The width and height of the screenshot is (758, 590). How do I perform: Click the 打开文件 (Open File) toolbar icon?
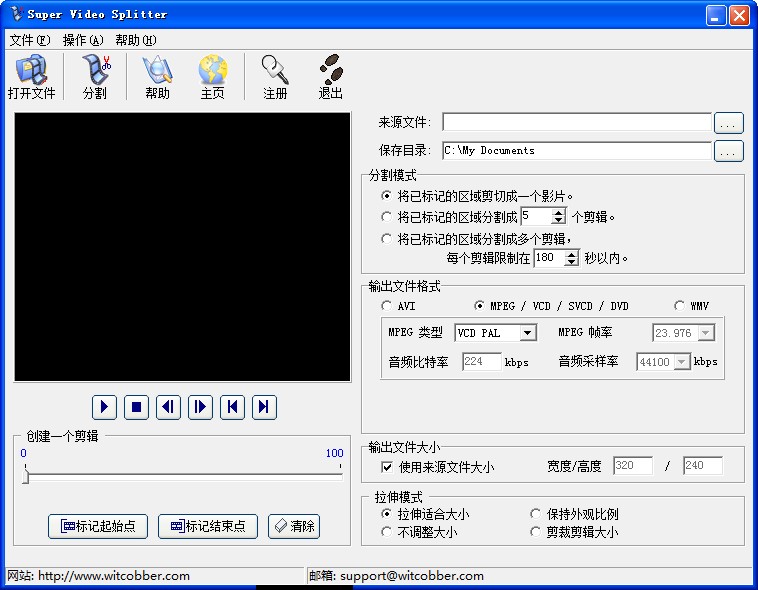pyautogui.click(x=31, y=77)
